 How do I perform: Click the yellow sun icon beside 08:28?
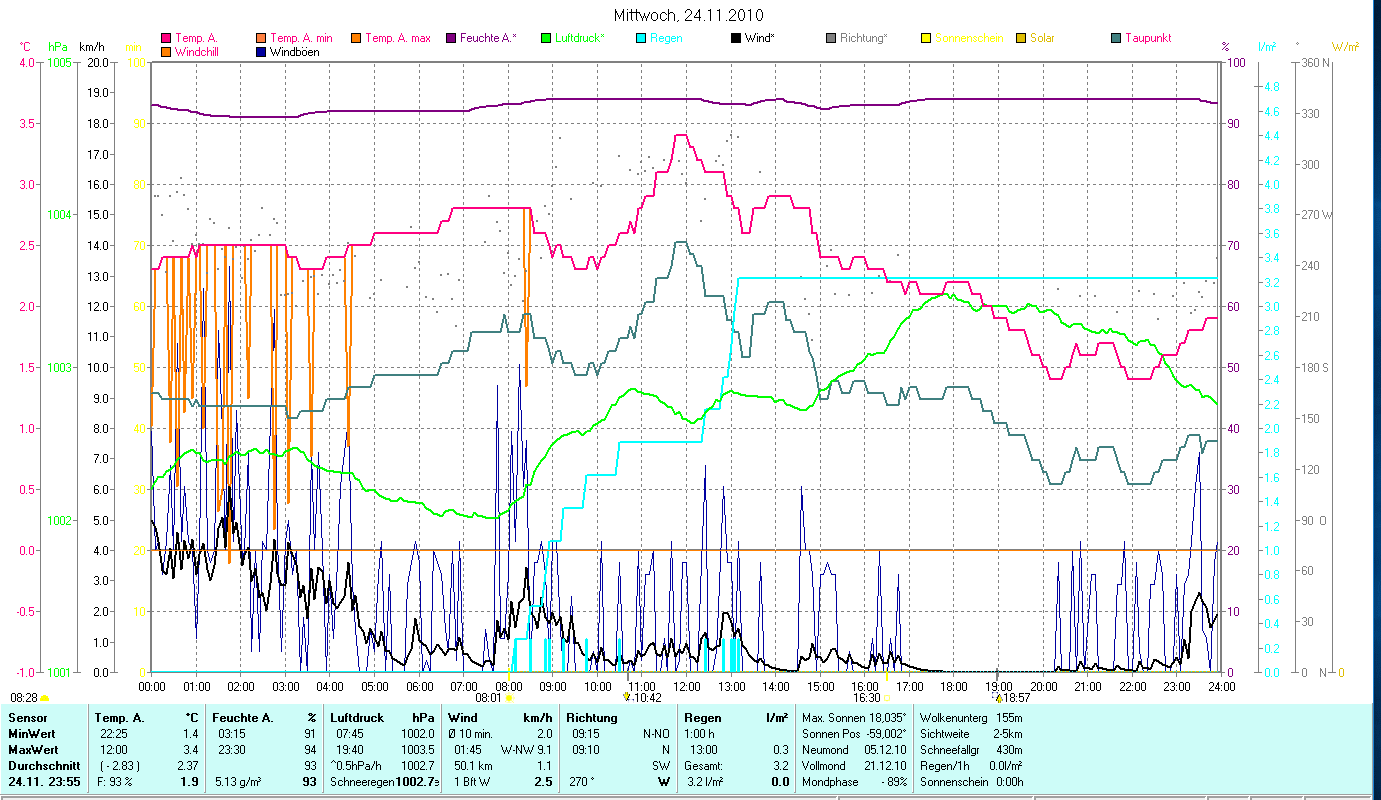[x=45, y=698]
